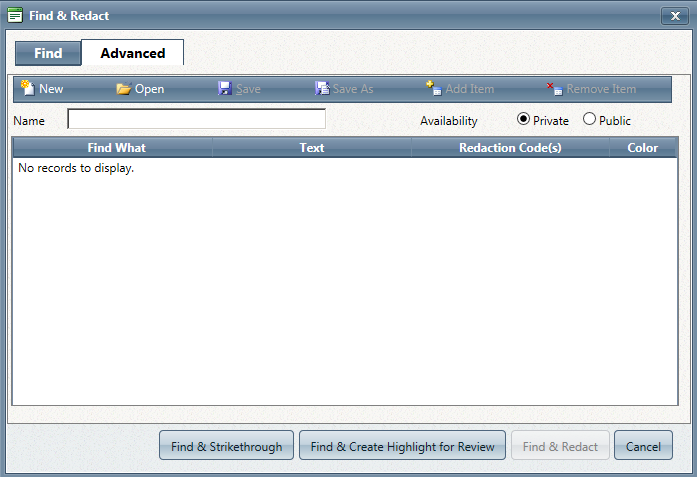The width and height of the screenshot is (697, 477).
Task: Cancel the Find & Redact dialog
Action: tap(643, 445)
